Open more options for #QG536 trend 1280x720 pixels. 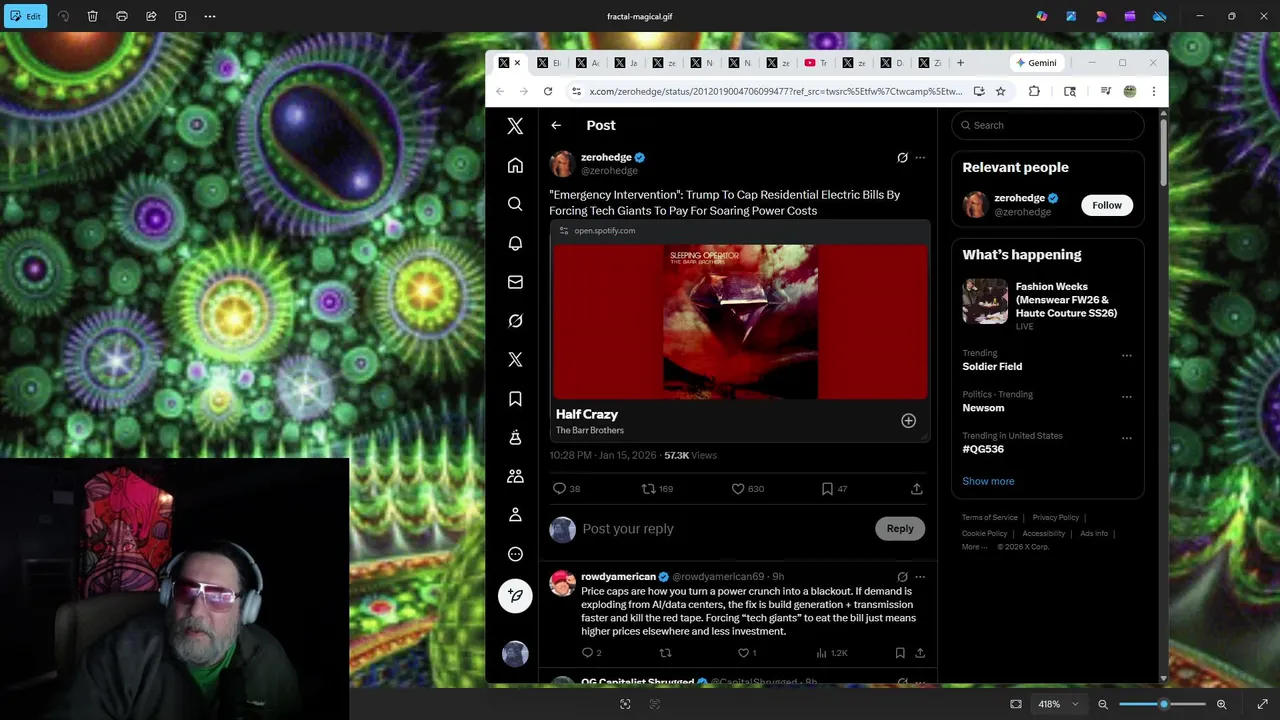point(1126,438)
